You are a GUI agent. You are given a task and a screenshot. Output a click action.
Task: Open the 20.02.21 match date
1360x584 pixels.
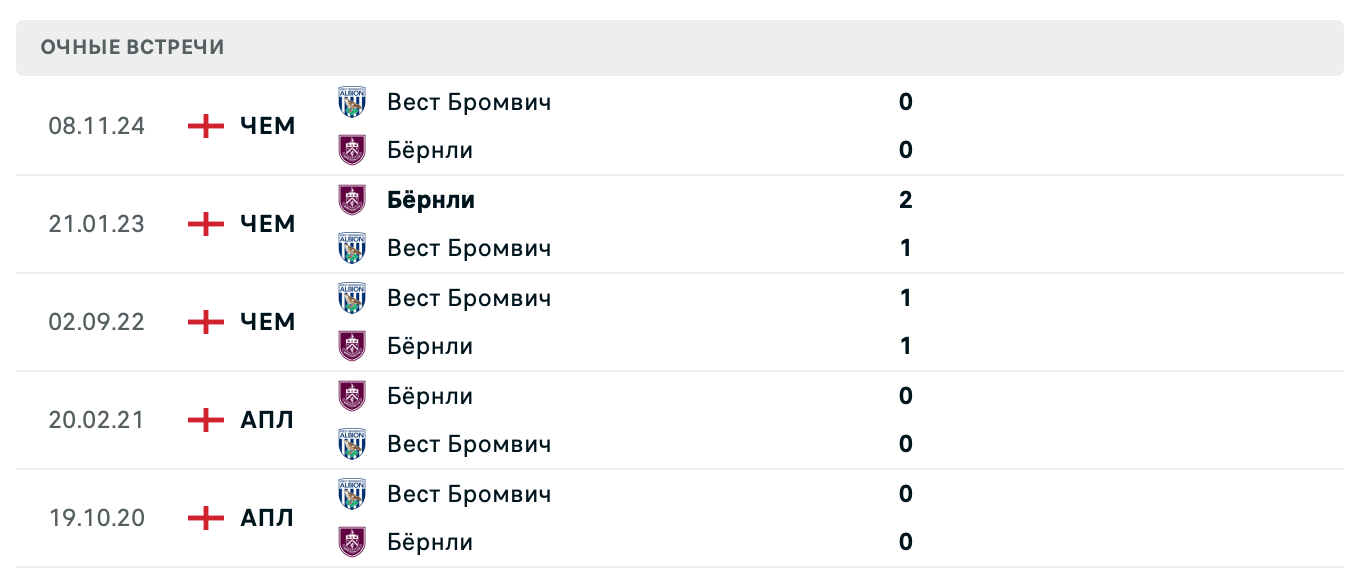tap(96, 420)
